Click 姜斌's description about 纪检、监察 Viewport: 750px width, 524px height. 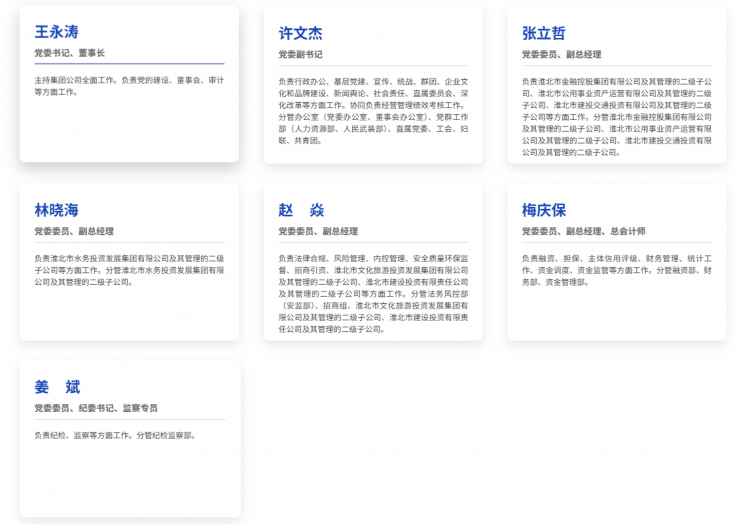click(115, 435)
